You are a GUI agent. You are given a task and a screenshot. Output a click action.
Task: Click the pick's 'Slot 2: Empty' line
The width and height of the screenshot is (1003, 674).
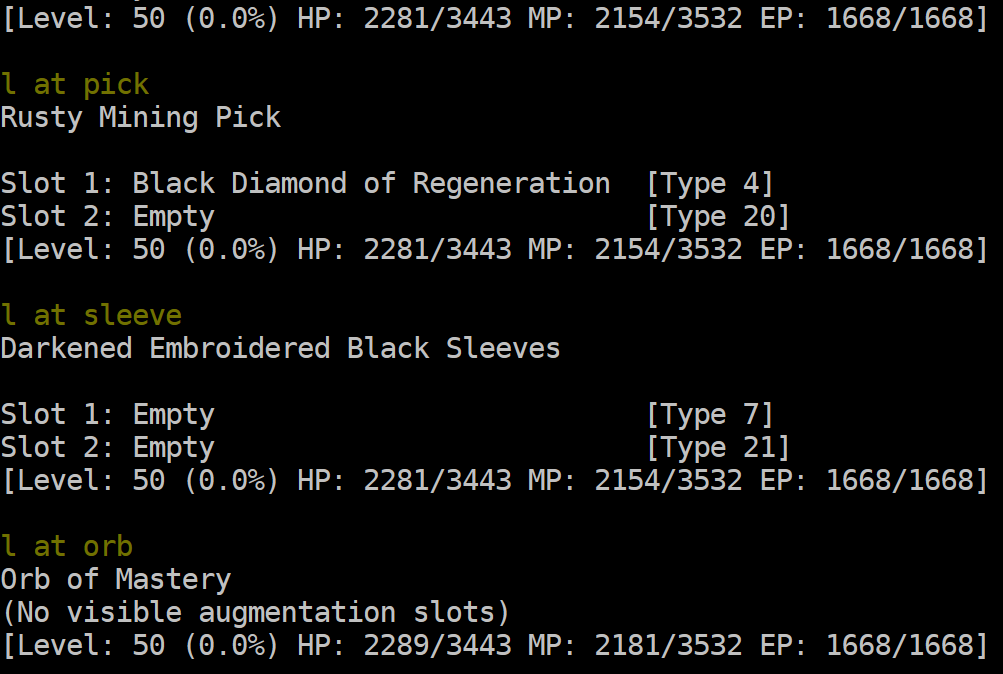[x=107, y=217]
